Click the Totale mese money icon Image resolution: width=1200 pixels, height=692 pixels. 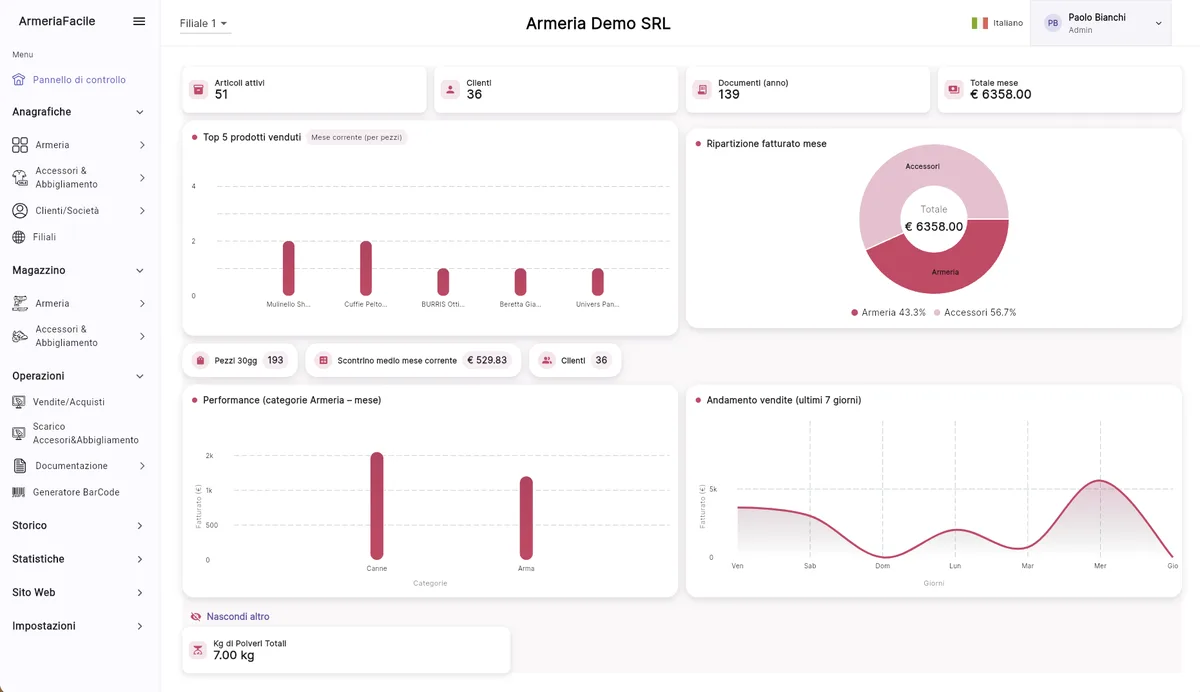954,89
